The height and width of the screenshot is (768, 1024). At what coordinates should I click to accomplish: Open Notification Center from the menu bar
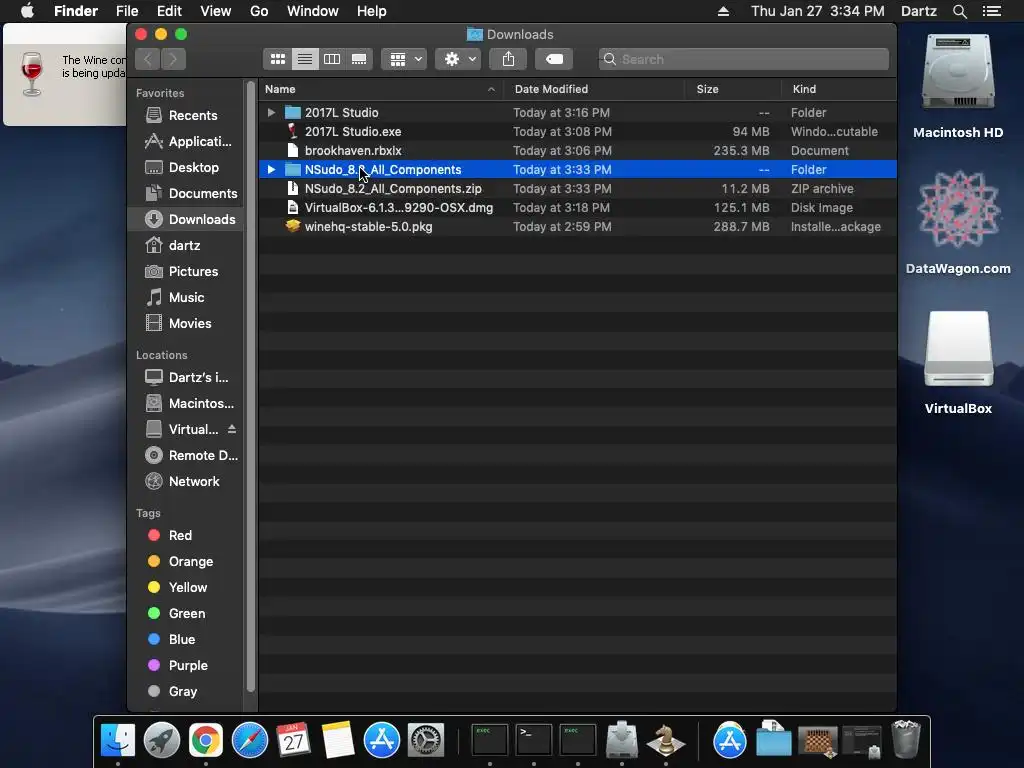pyautogui.click(x=991, y=11)
